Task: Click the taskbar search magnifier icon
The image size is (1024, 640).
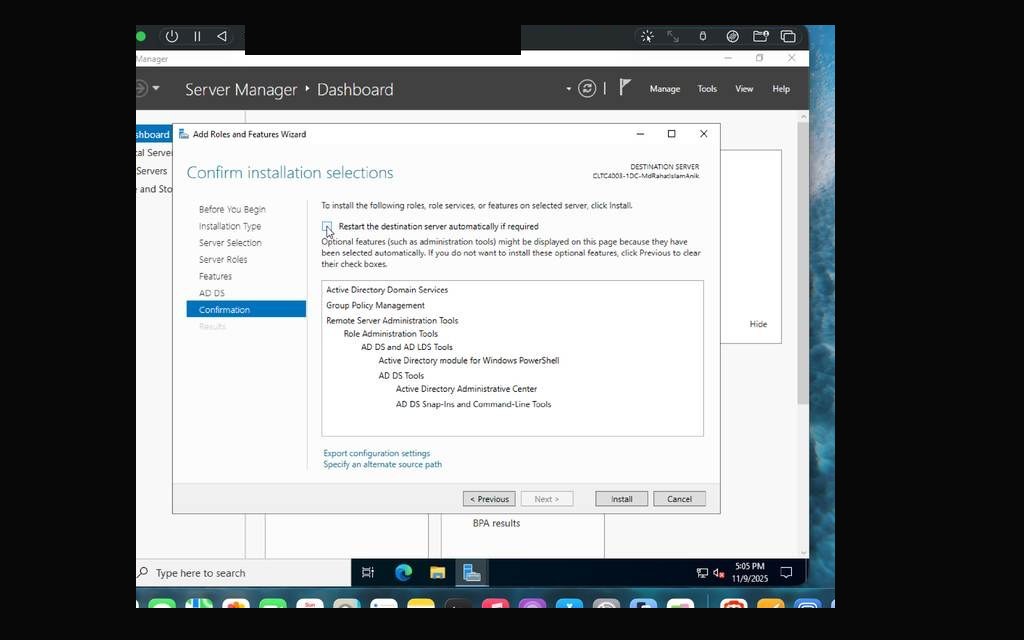Action: click(x=142, y=573)
